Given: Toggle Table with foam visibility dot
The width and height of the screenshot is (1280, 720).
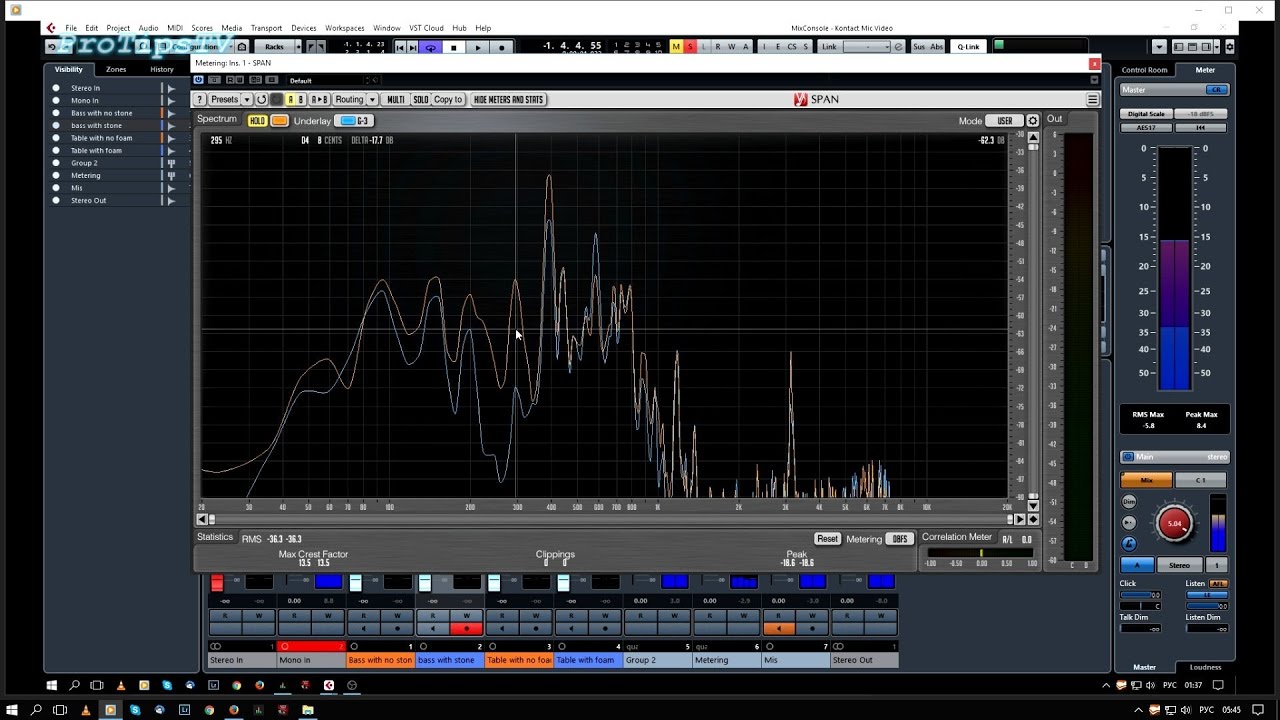Looking at the screenshot, I should [57, 150].
